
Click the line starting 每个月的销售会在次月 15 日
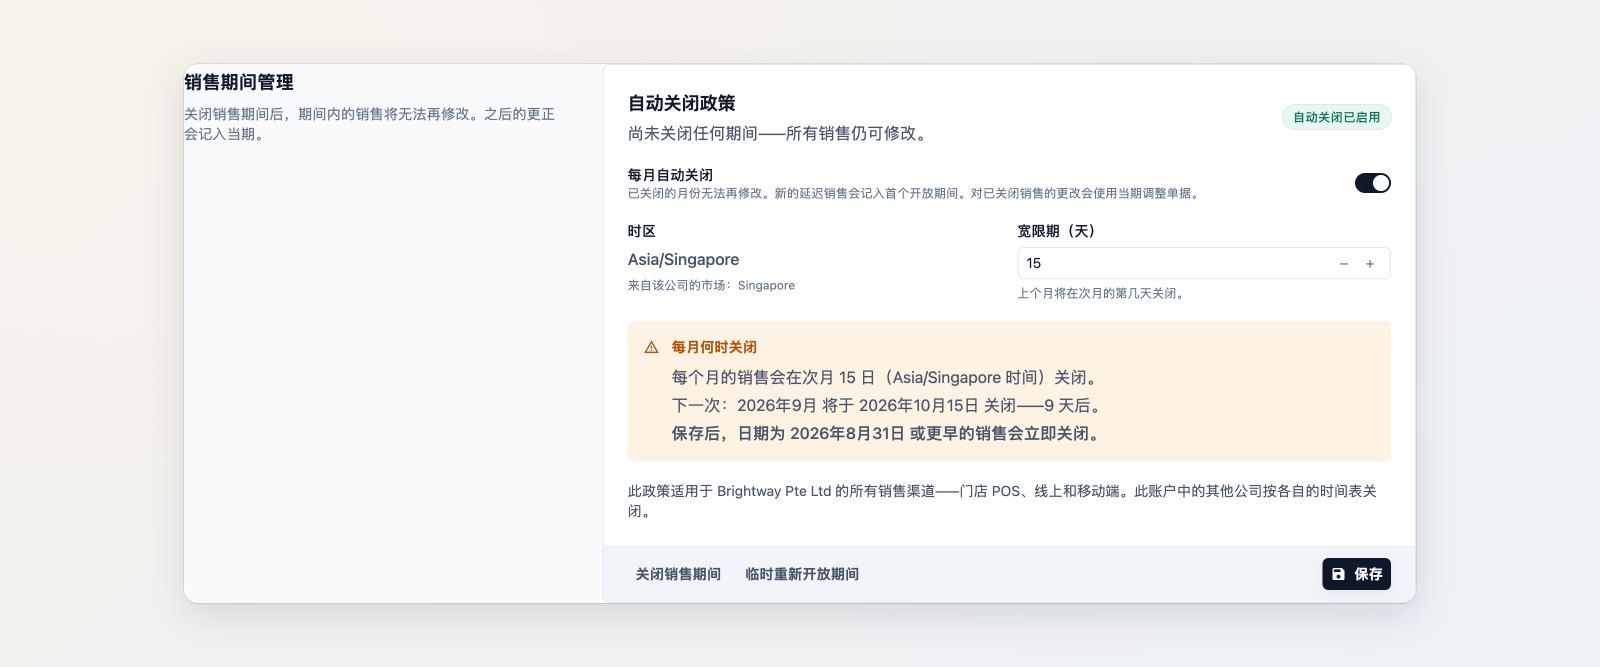tap(886, 377)
